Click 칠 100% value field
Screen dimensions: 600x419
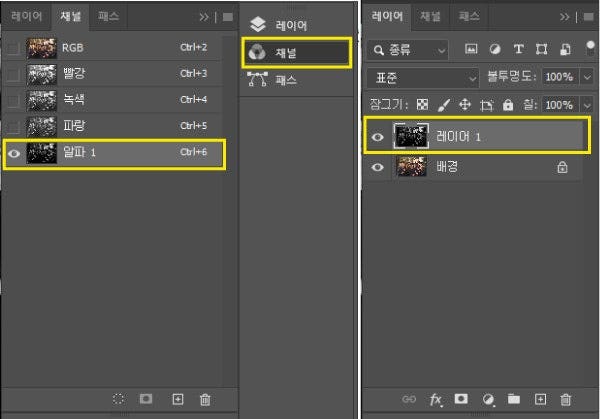click(x=559, y=105)
